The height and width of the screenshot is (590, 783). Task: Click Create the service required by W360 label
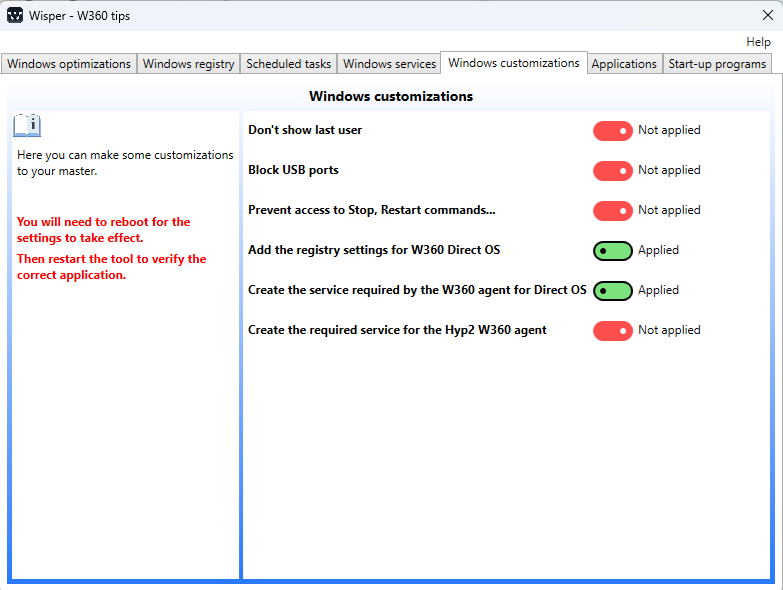coord(417,290)
